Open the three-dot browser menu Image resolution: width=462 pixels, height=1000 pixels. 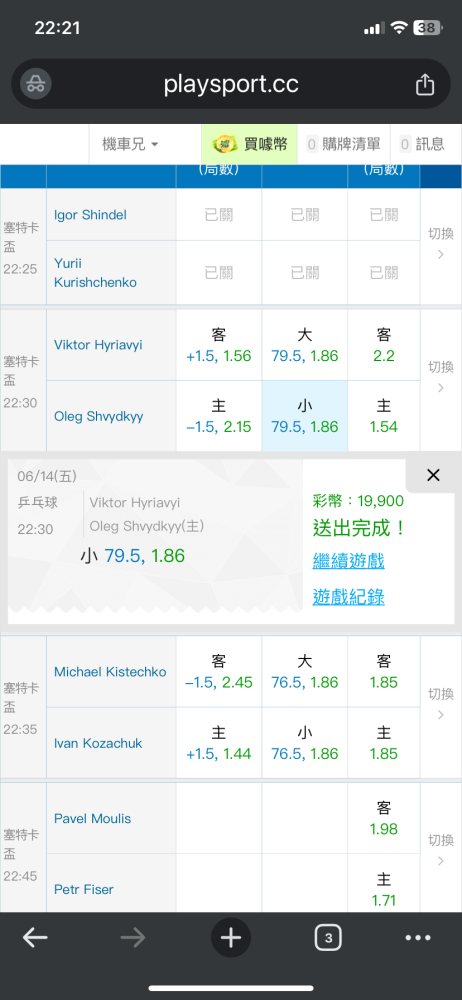point(418,938)
